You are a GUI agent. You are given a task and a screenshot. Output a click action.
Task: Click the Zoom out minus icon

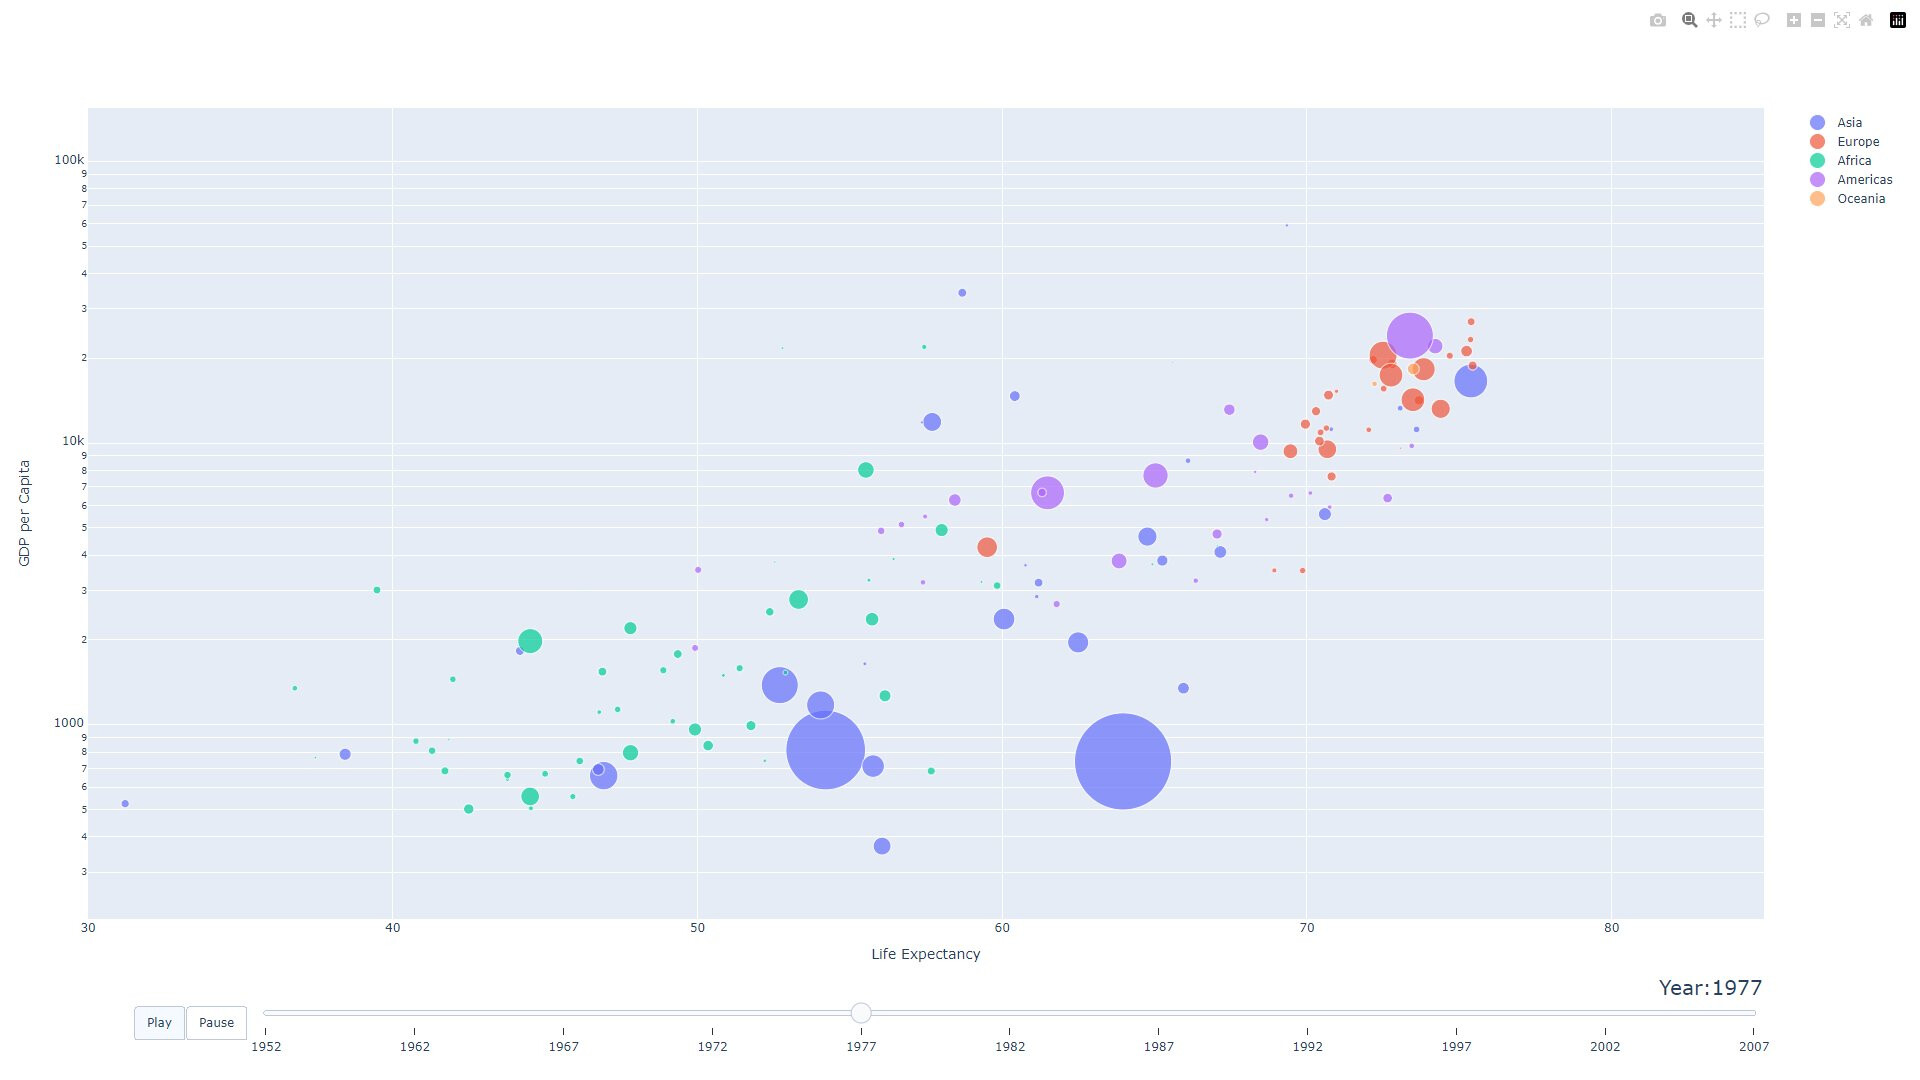click(x=1818, y=20)
